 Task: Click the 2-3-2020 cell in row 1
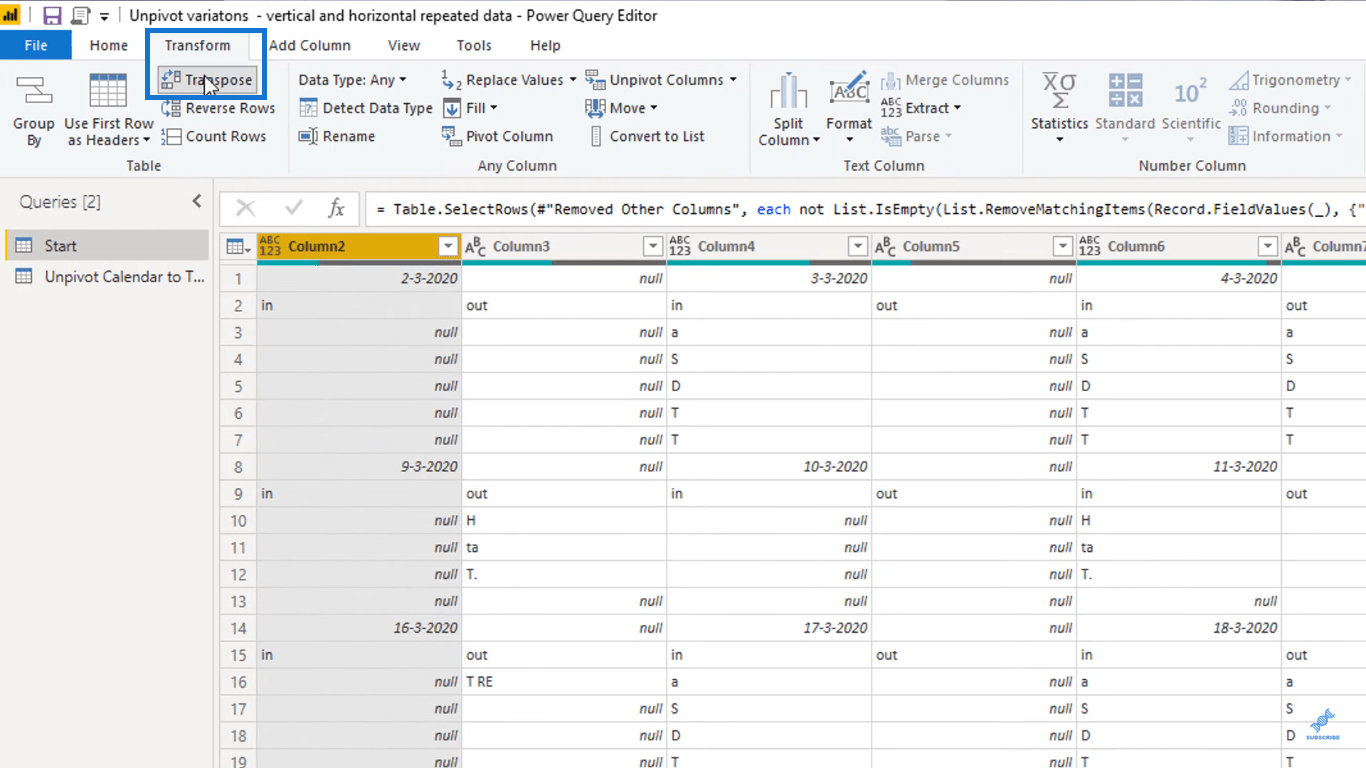[x=359, y=278]
